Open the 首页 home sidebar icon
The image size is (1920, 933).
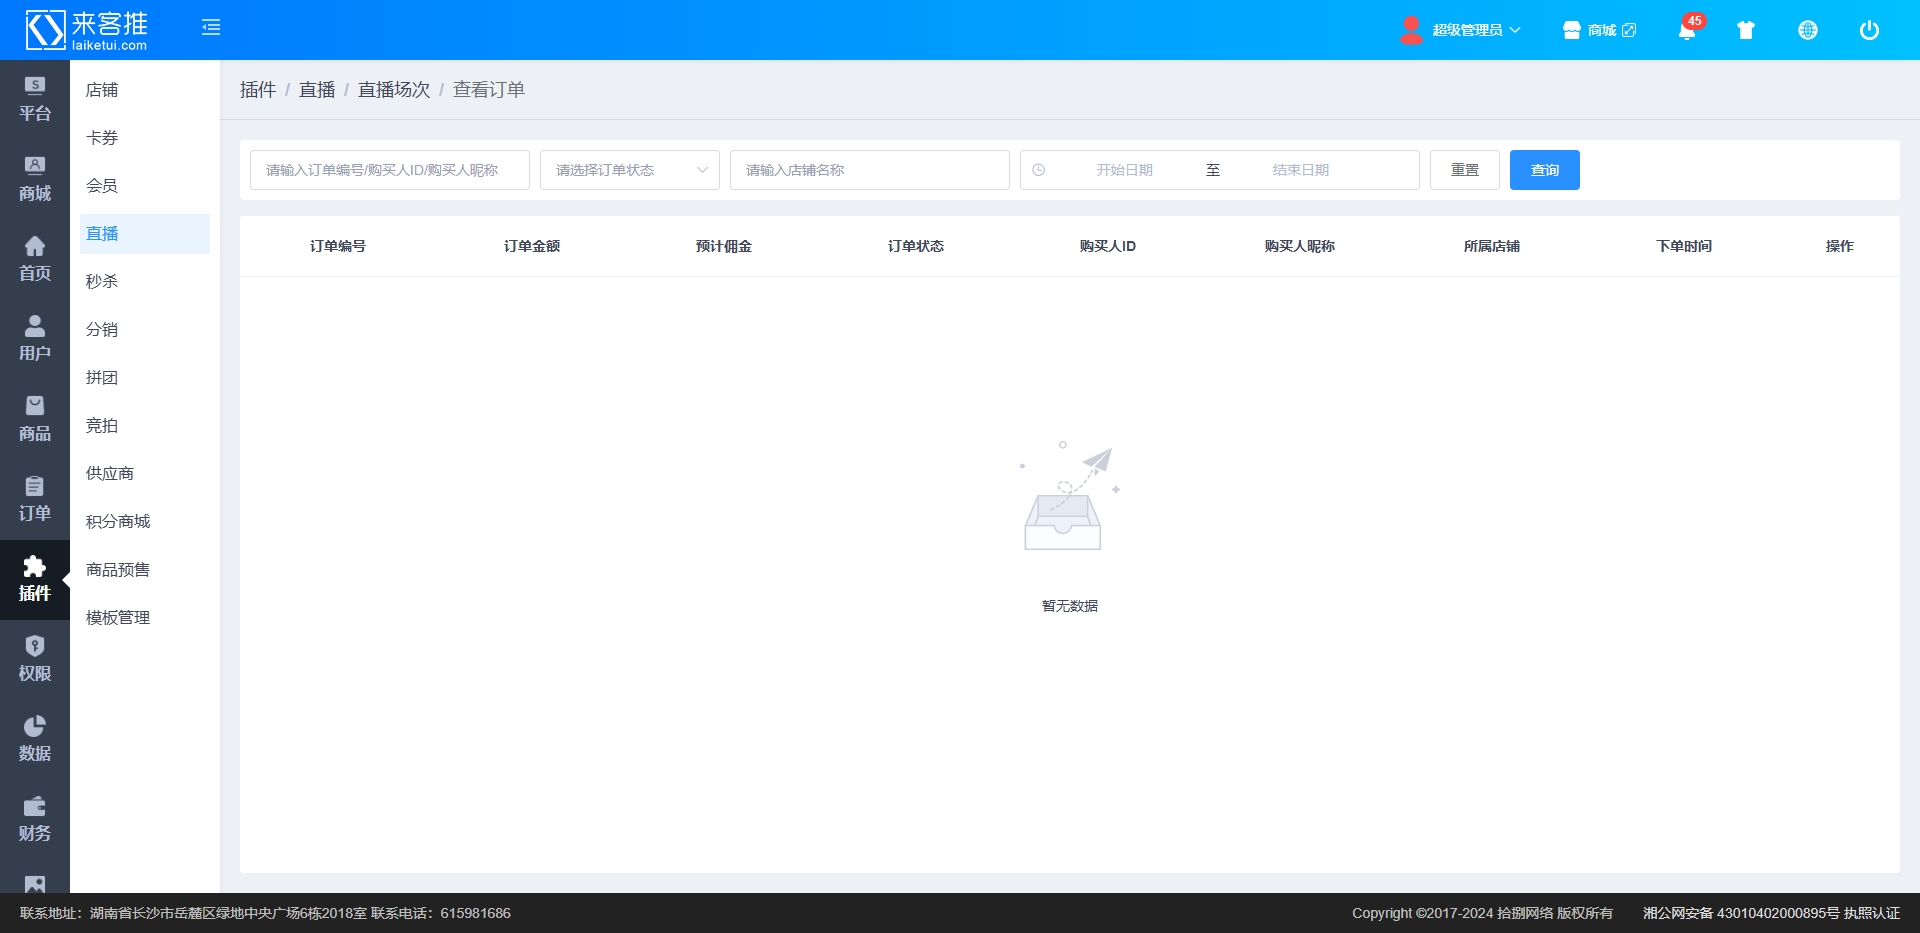click(x=35, y=258)
